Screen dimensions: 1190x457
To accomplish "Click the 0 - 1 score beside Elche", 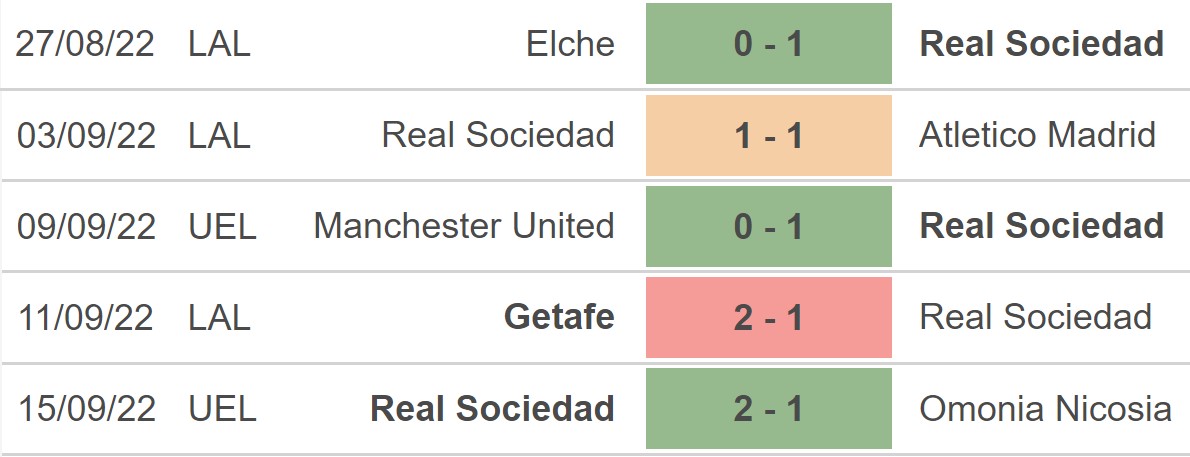I will pyautogui.click(x=768, y=44).
